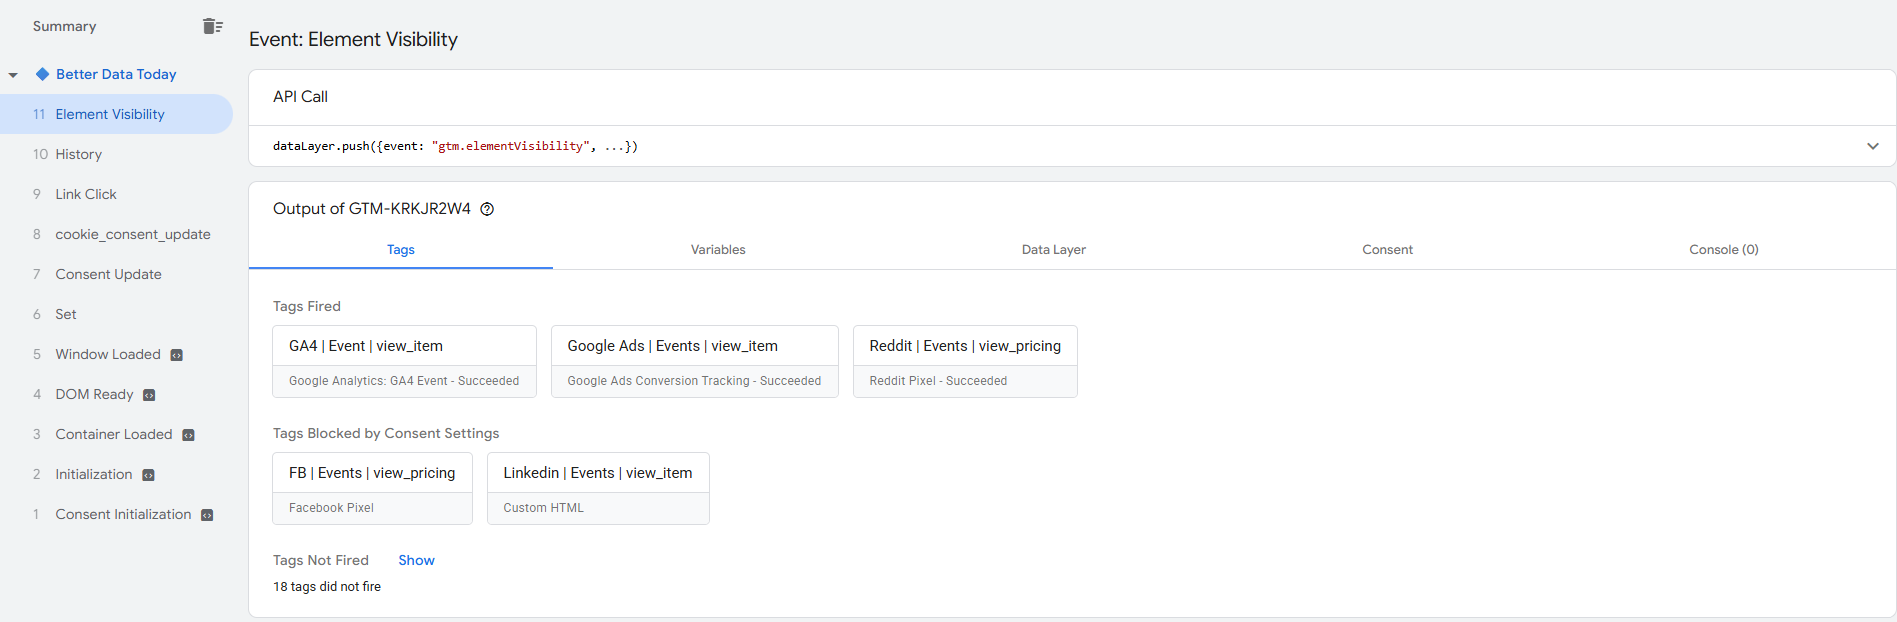Select event 10 History

pos(116,154)
